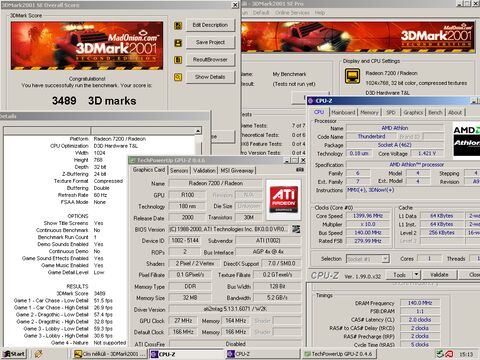Select the CPU tab in CPU-Z
The height and width of the screenshot is (360, 480).
point(319,112)
